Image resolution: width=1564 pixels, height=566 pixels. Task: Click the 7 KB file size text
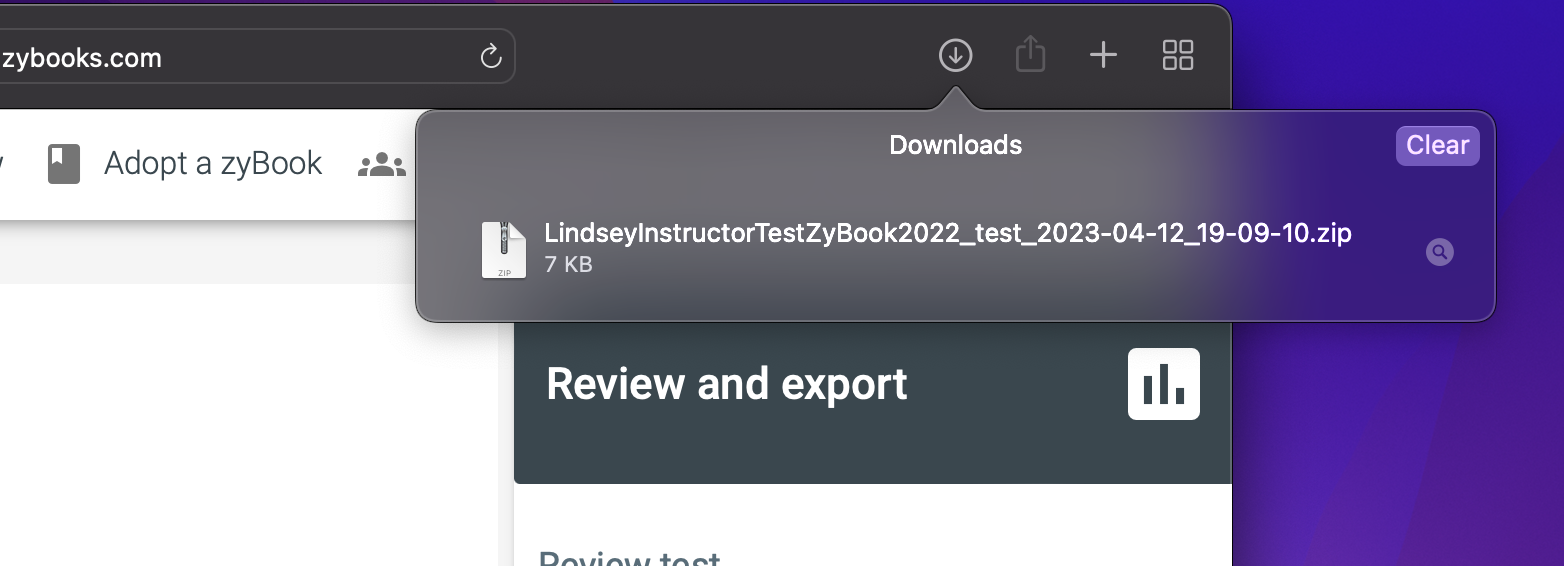tap(568, 265)
